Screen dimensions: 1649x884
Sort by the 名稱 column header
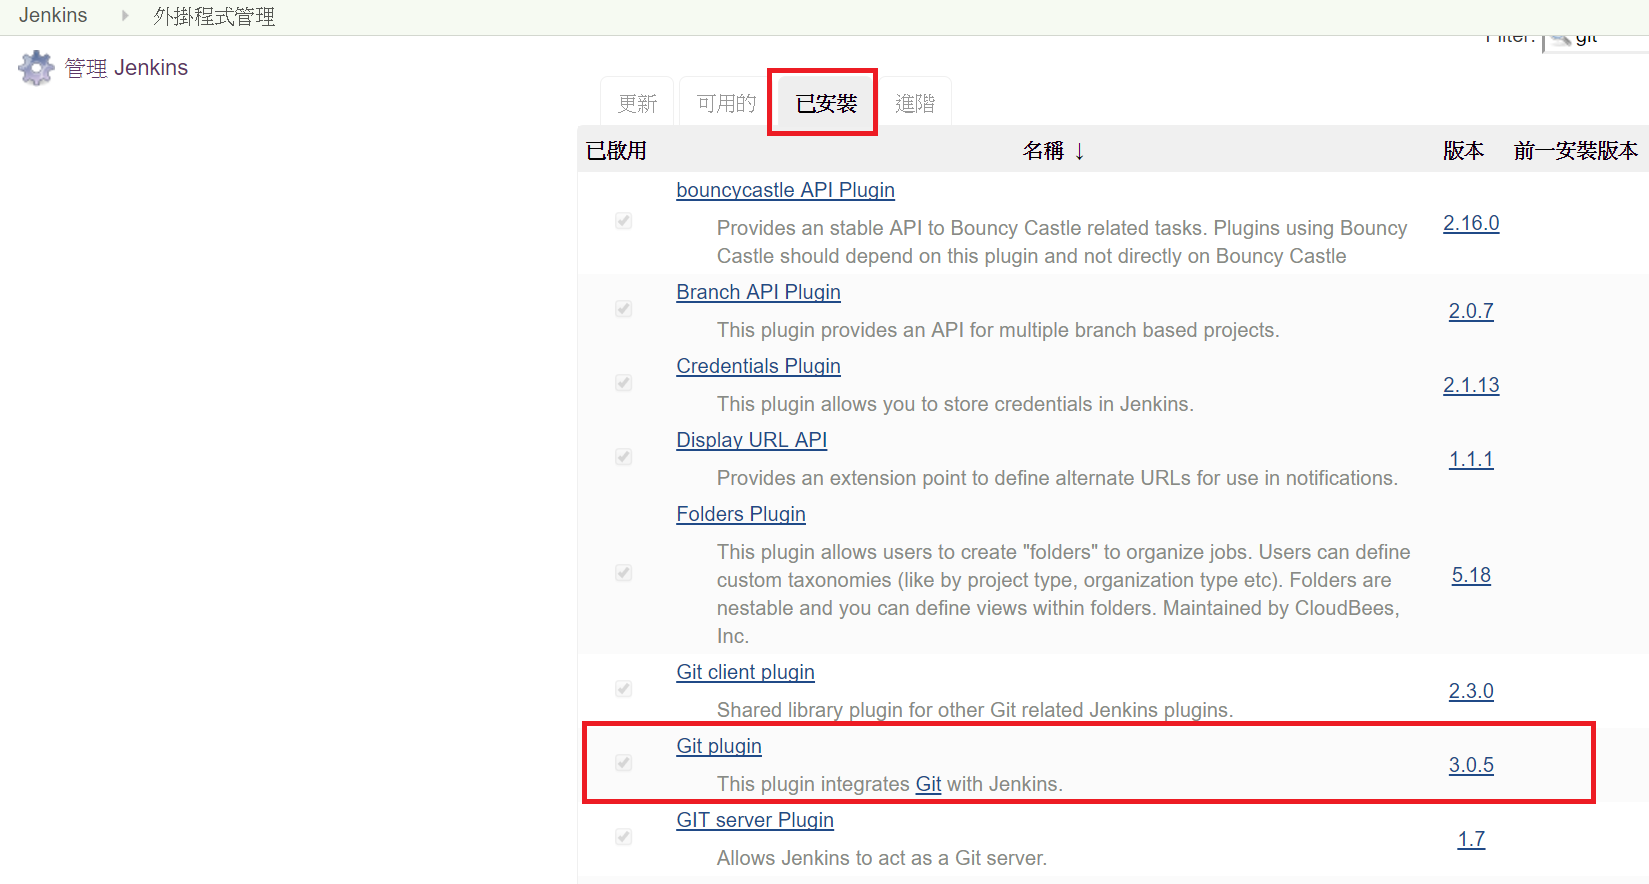tap(1053, 151)
